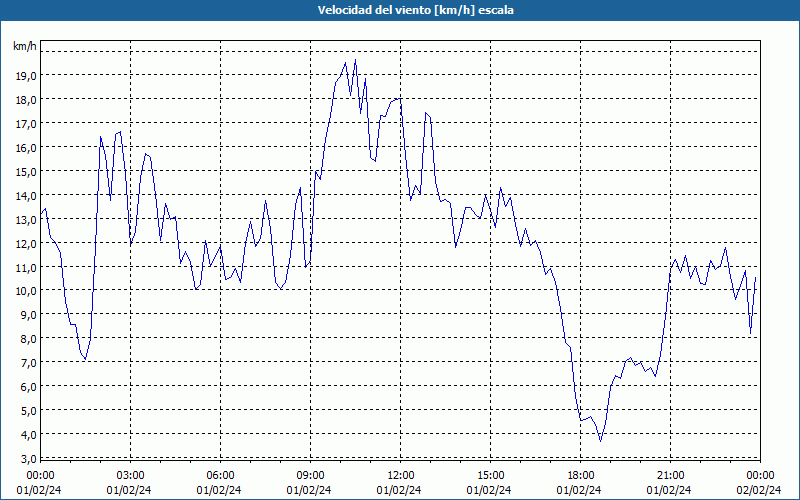Click the title 'Velocidad del viento [km/h] escala'
Viewport: 800px width, 500px height.
pyautogui.click(x=415, y=10)
